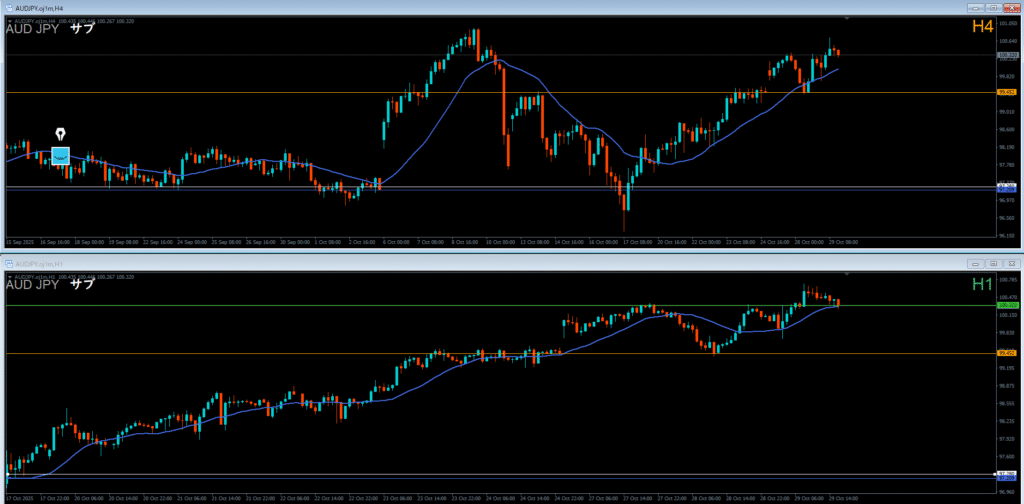
Task: Select the cyan rectangle object on H4 chart
Action: [61, 156]
